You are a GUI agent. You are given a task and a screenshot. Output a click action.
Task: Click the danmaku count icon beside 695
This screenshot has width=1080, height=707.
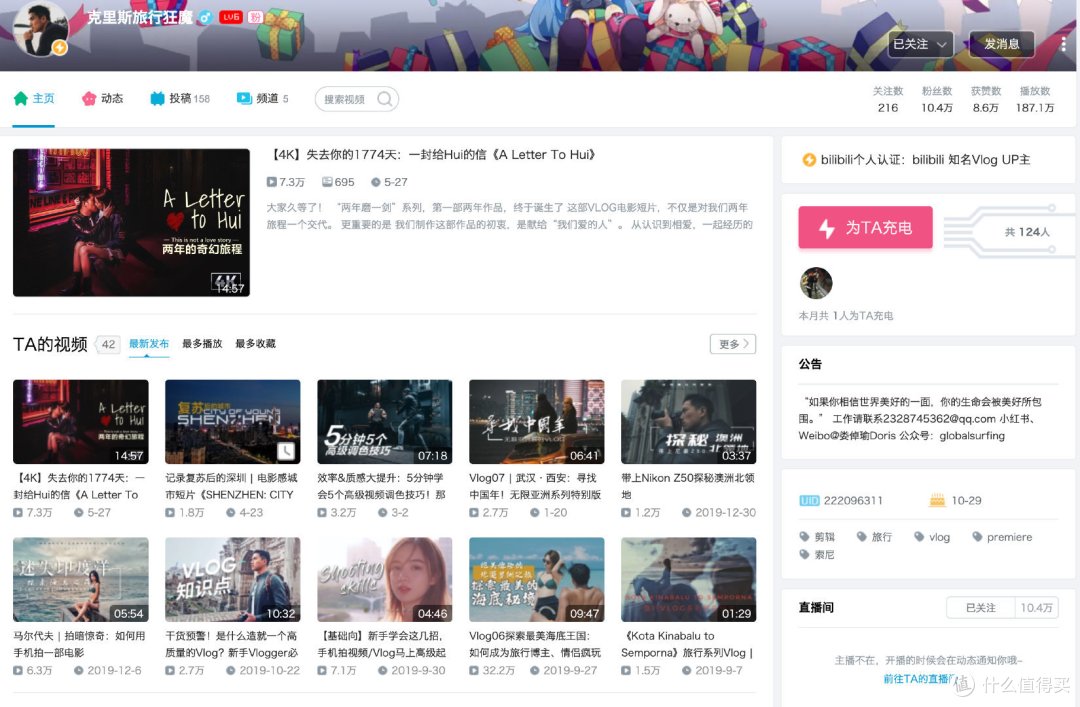click(327, 182)
